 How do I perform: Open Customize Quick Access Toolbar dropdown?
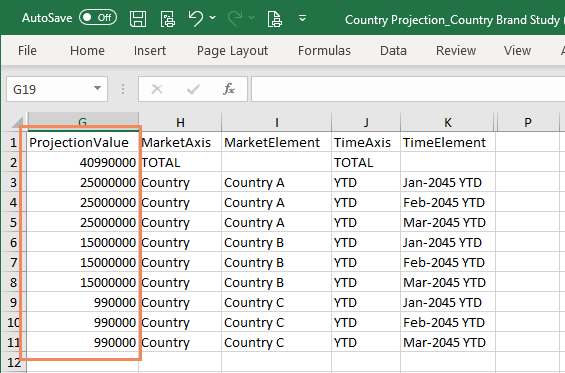point(303,18)
